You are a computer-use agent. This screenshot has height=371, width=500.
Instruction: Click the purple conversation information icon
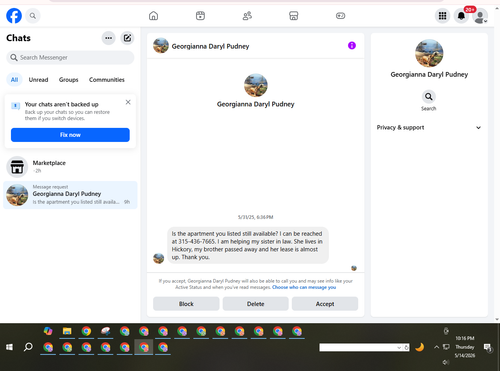coord(352,46)
